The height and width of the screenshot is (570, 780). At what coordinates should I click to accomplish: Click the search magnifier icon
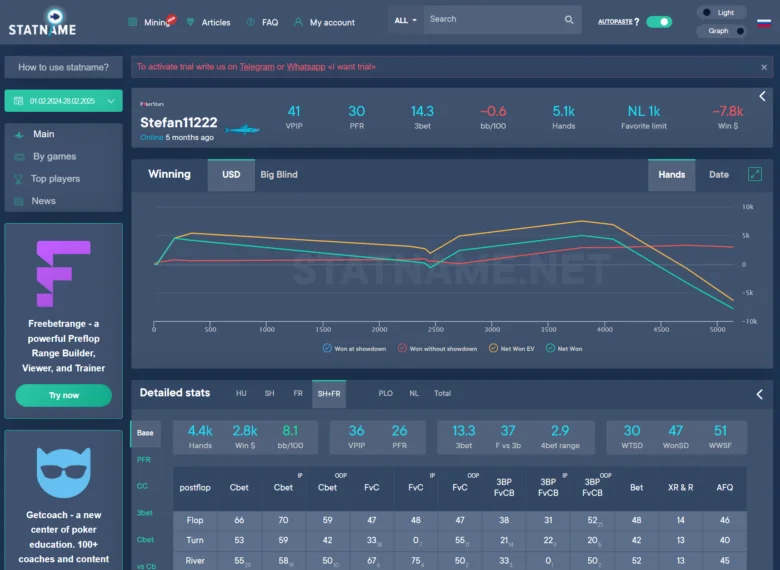click(569, 19)
